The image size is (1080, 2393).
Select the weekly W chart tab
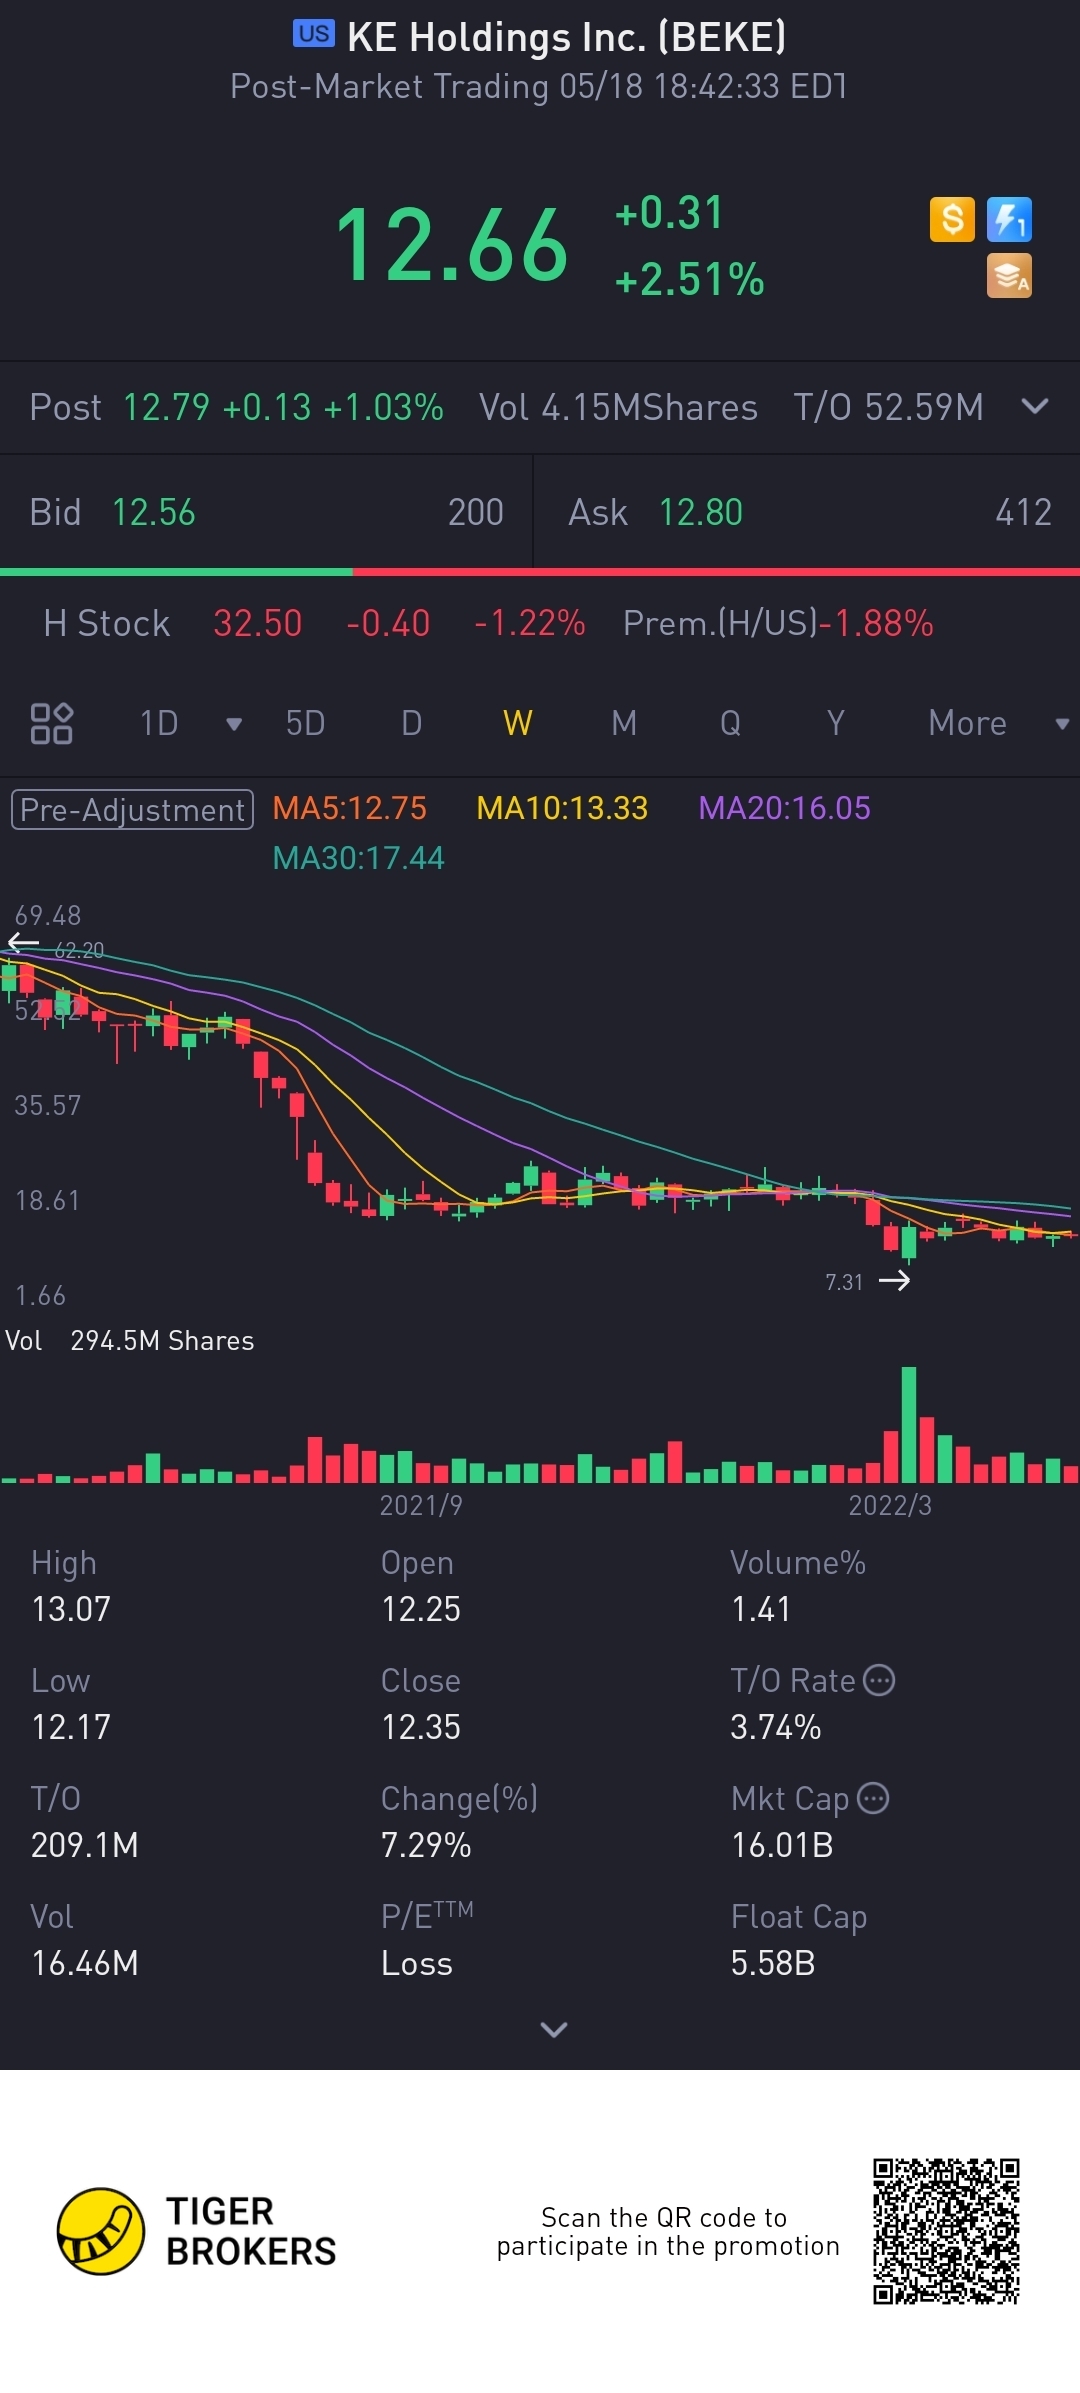pos(518,723)
